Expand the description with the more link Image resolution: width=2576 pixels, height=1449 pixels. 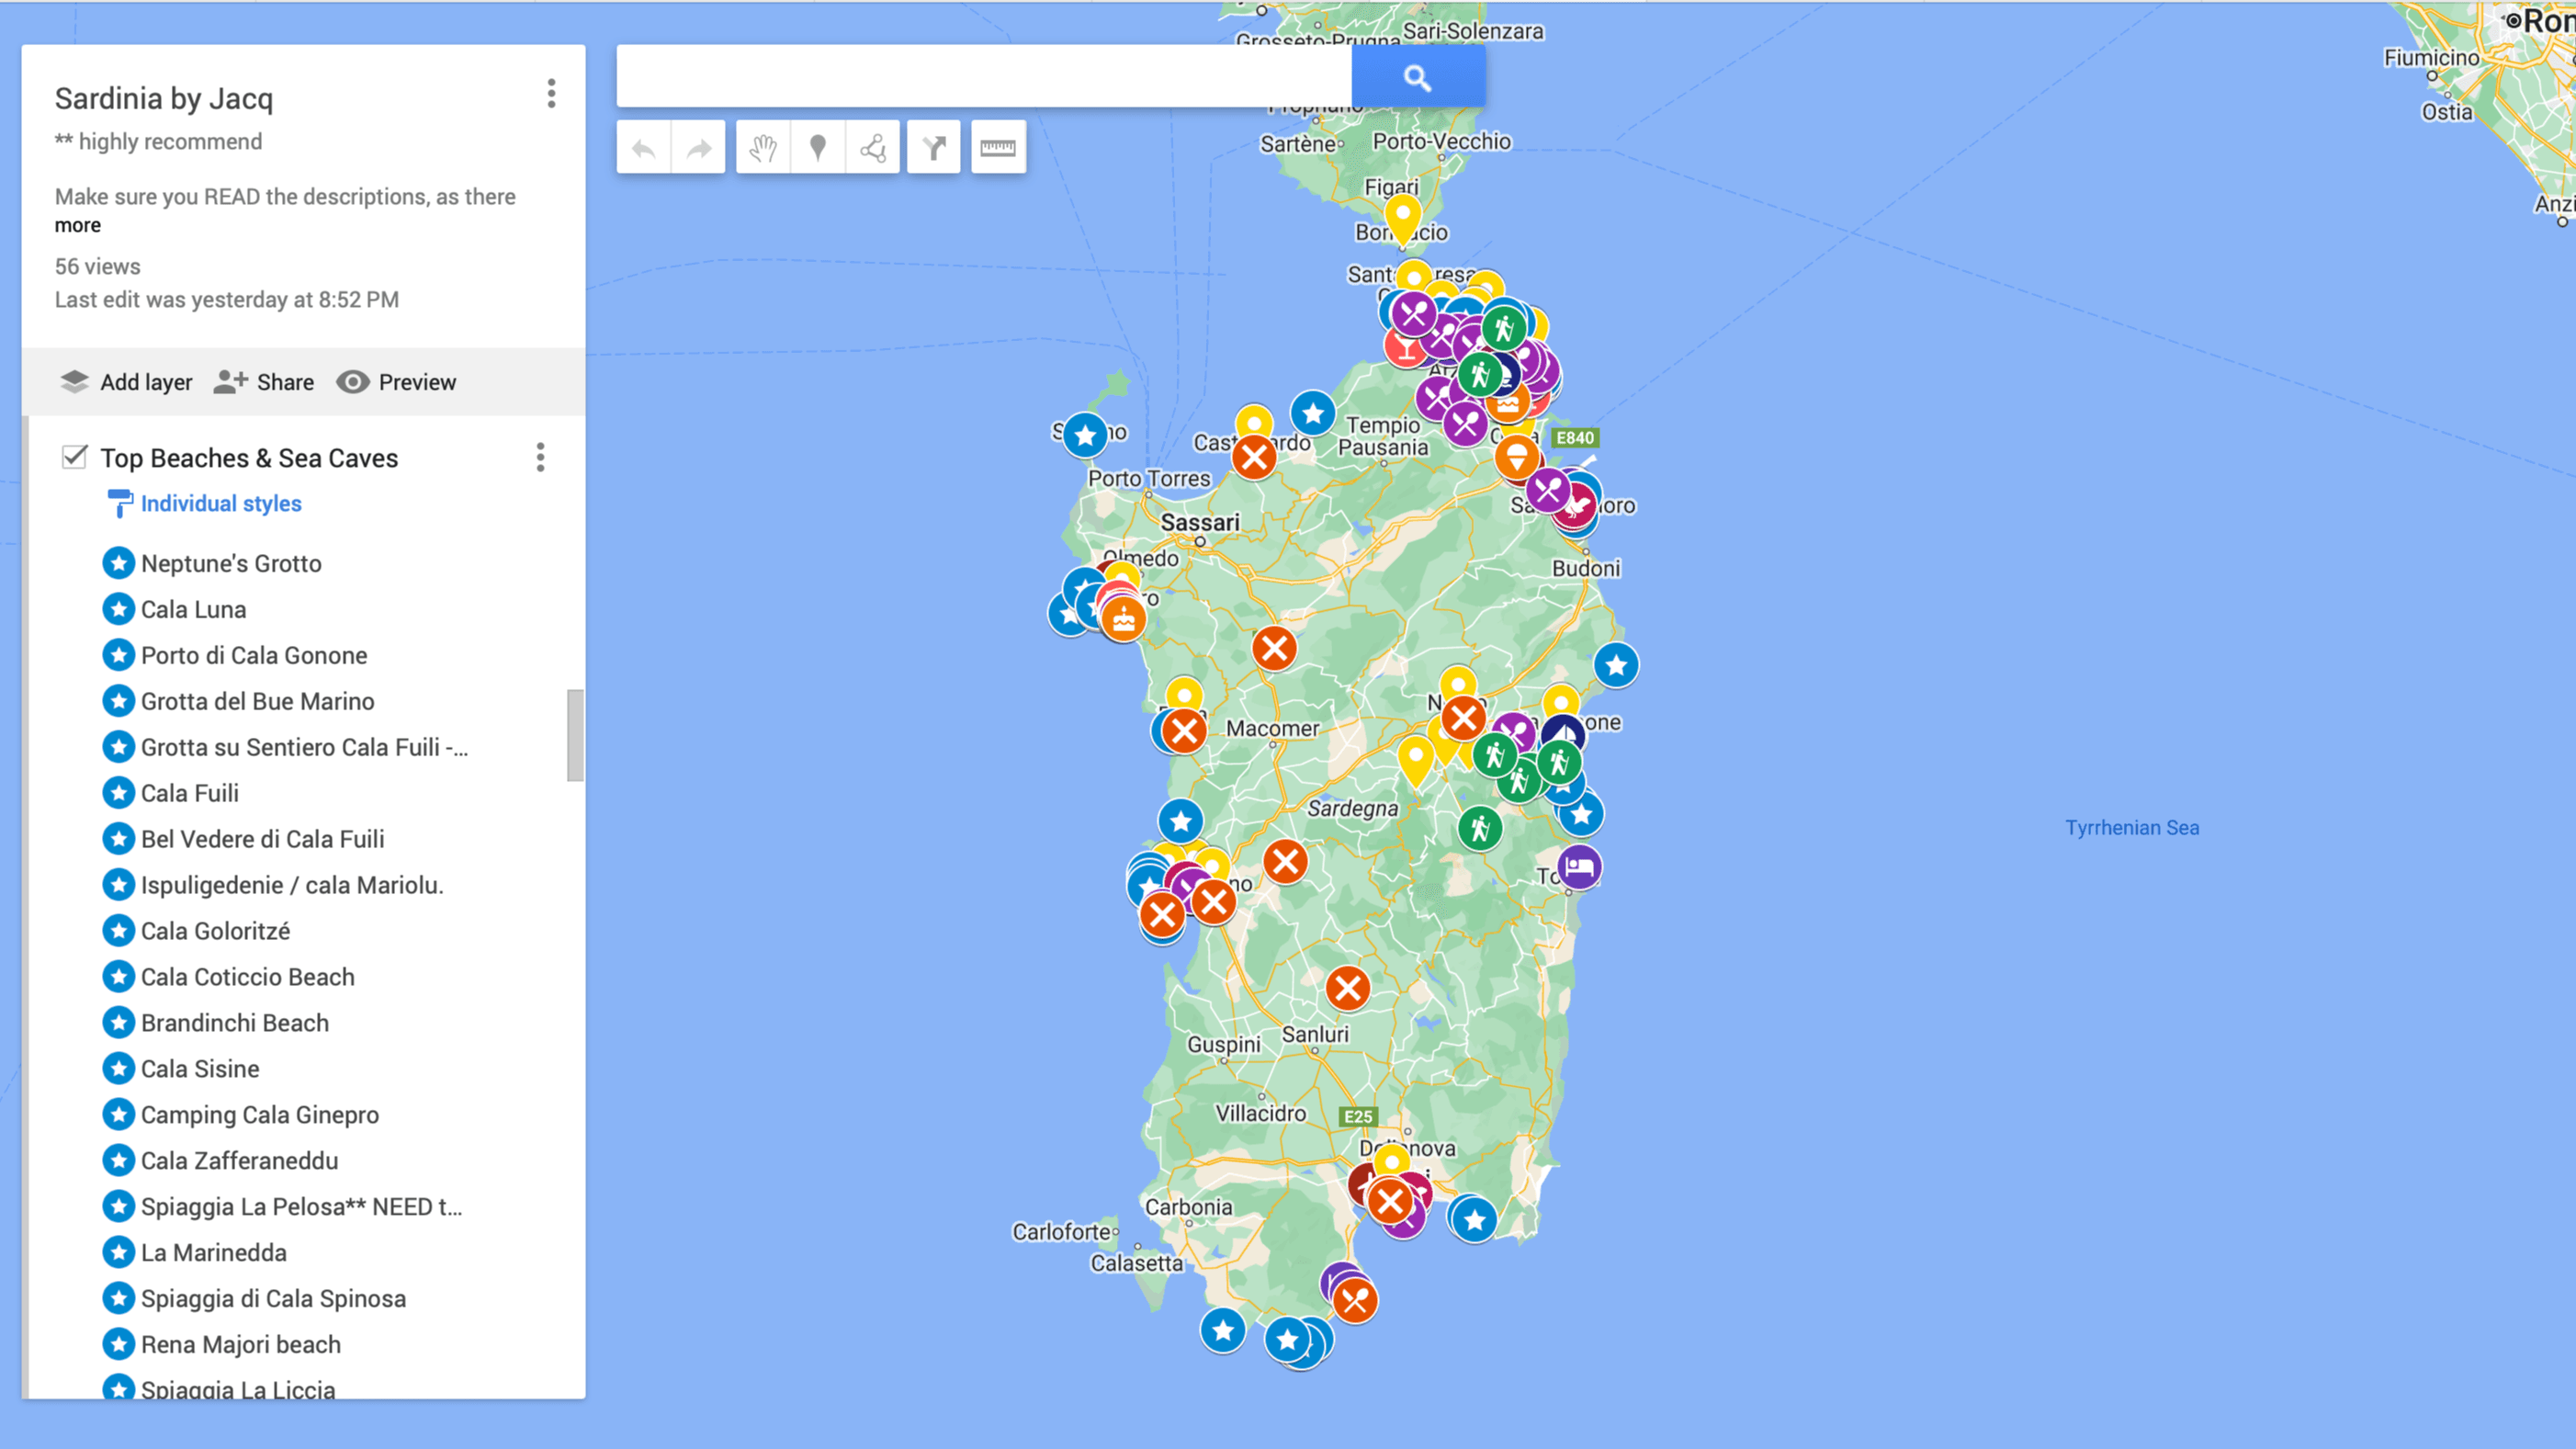78,225
